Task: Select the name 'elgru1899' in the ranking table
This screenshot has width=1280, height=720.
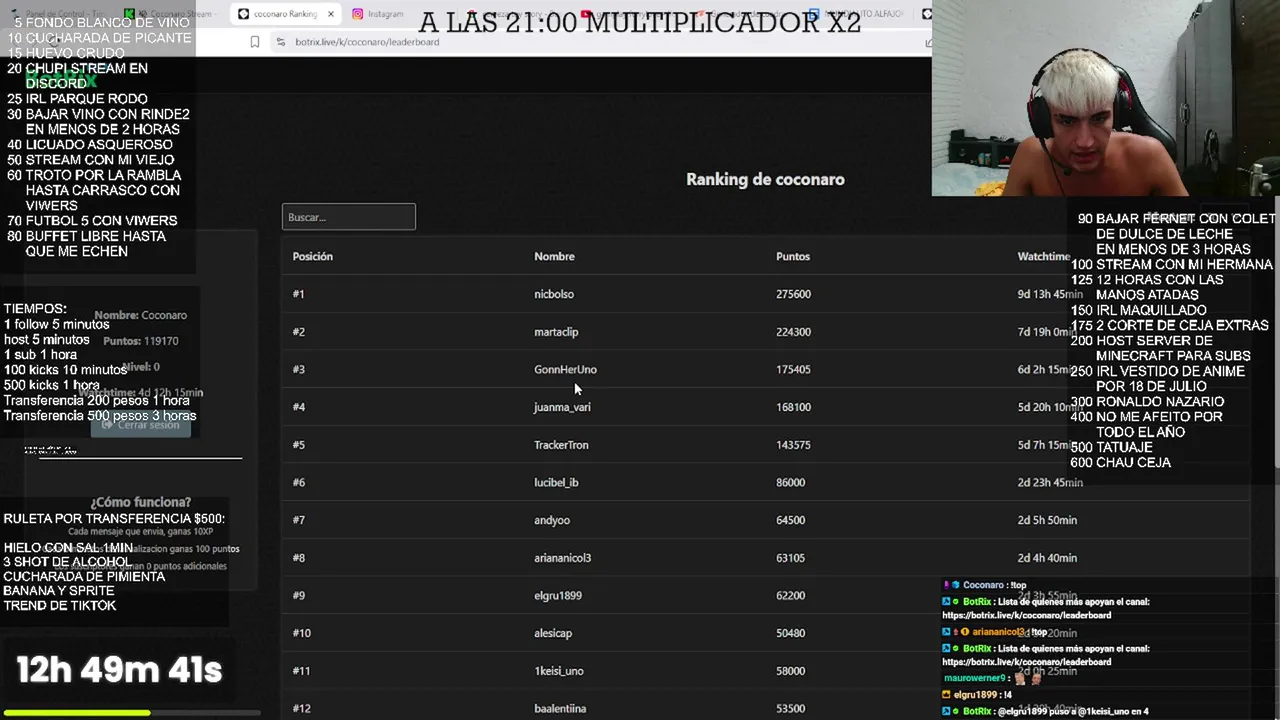Action: [558, 596]
